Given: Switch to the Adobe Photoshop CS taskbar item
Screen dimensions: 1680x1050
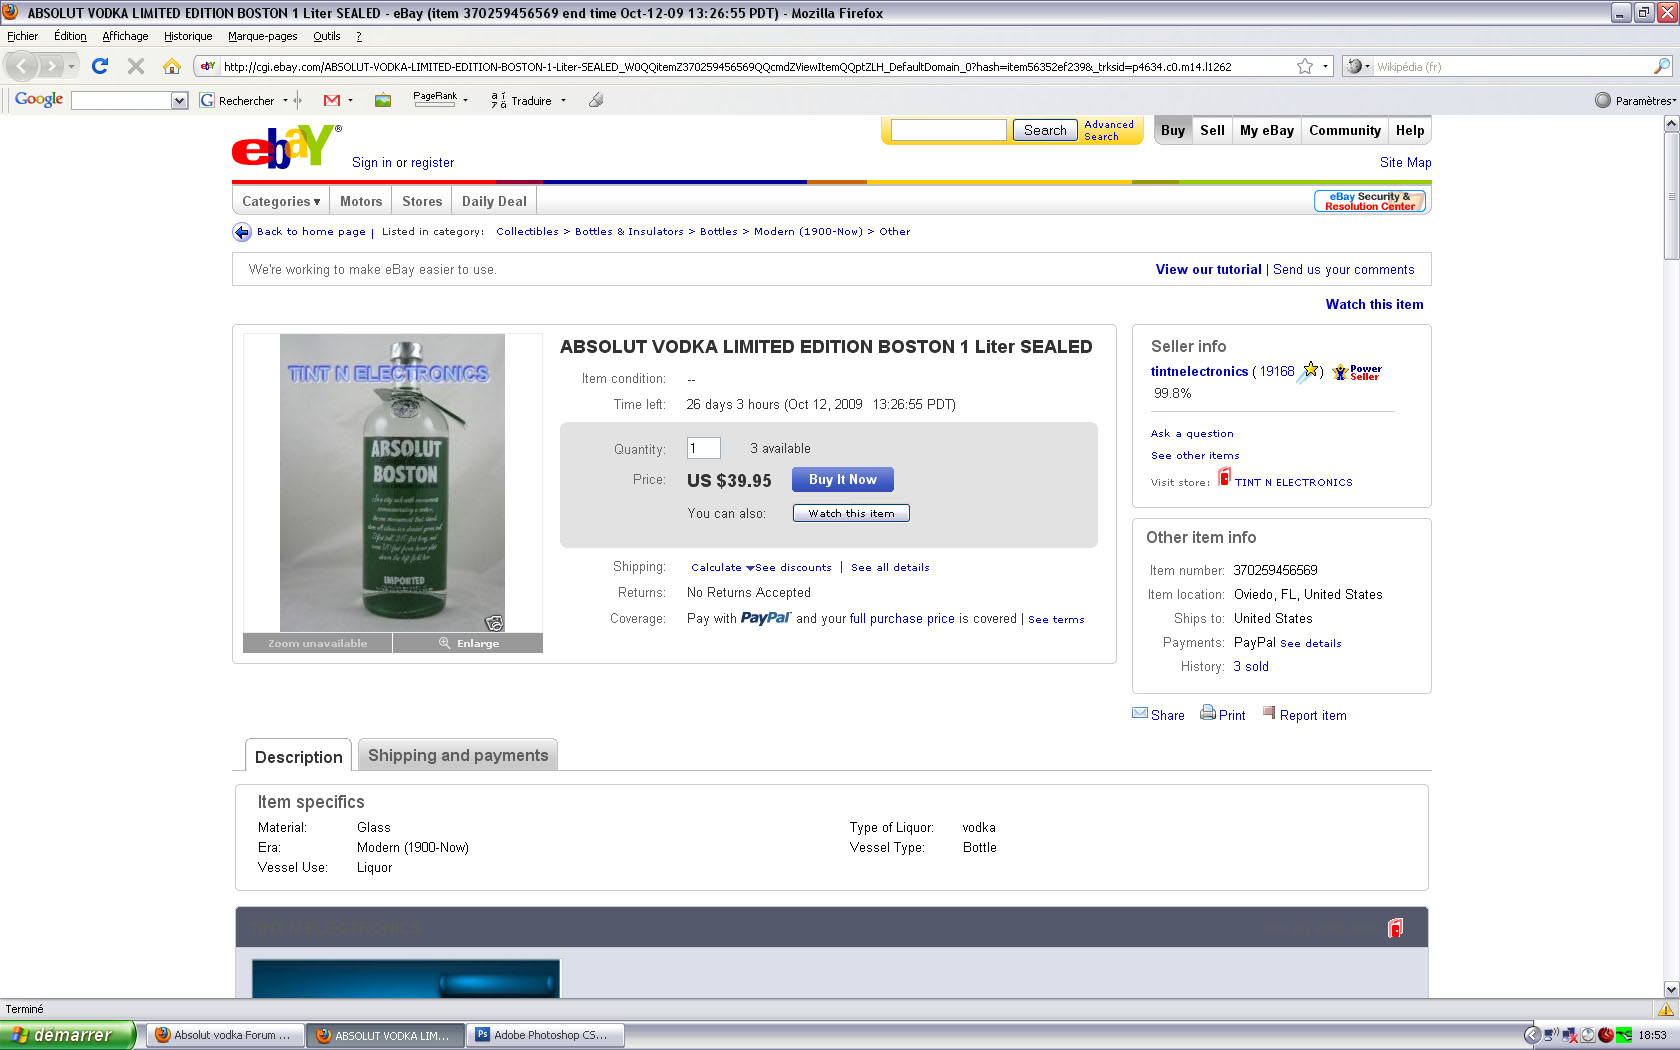Looking at the screenshot, I should click(x=545, y=1035).
